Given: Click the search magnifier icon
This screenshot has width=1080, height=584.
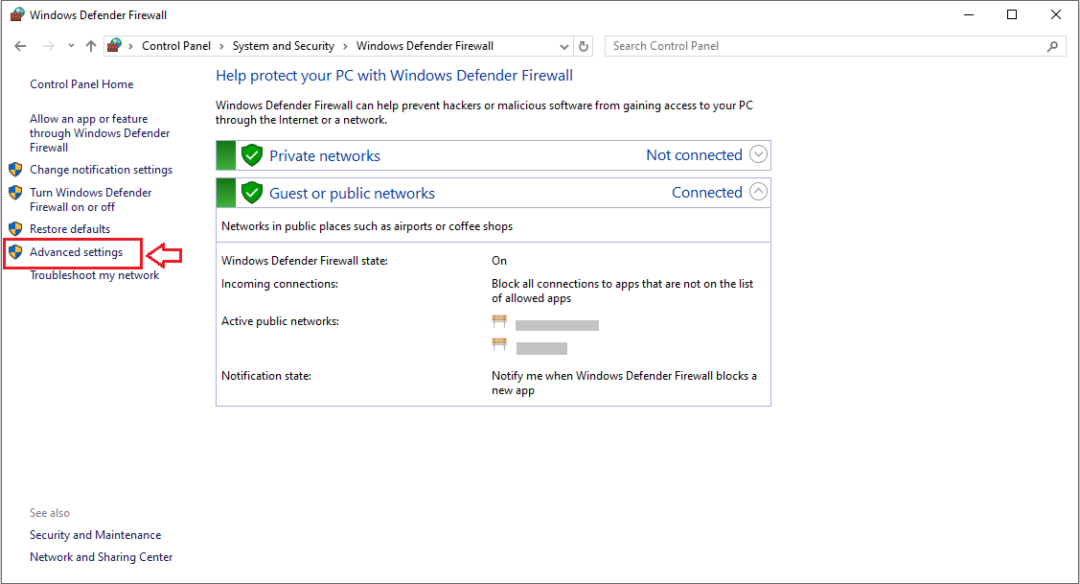Looking at the screenshot, I should point(1052,46).
